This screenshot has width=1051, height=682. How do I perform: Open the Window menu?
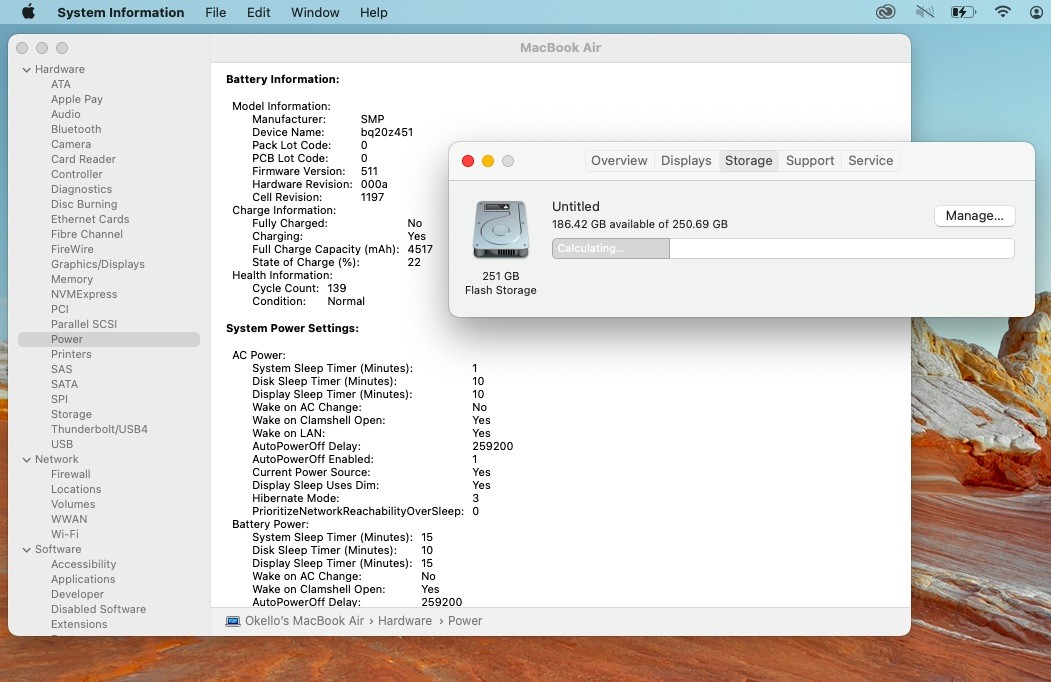[314, 12]
